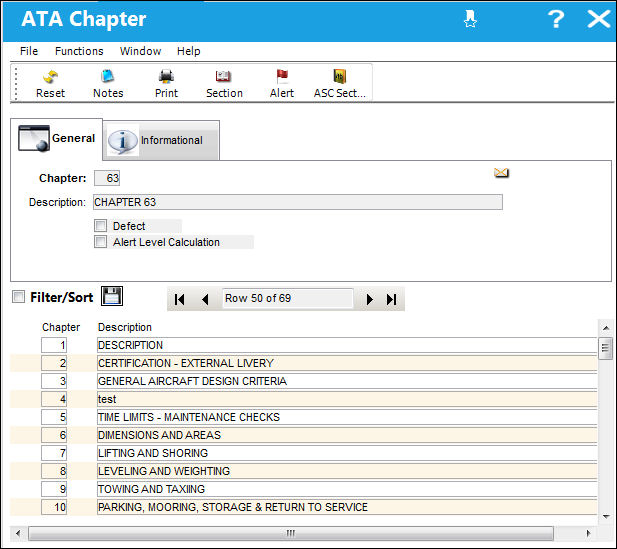Click chapter number cell 7
The width and height of the screenshot is (617, 549).
(x=54, y=453)
